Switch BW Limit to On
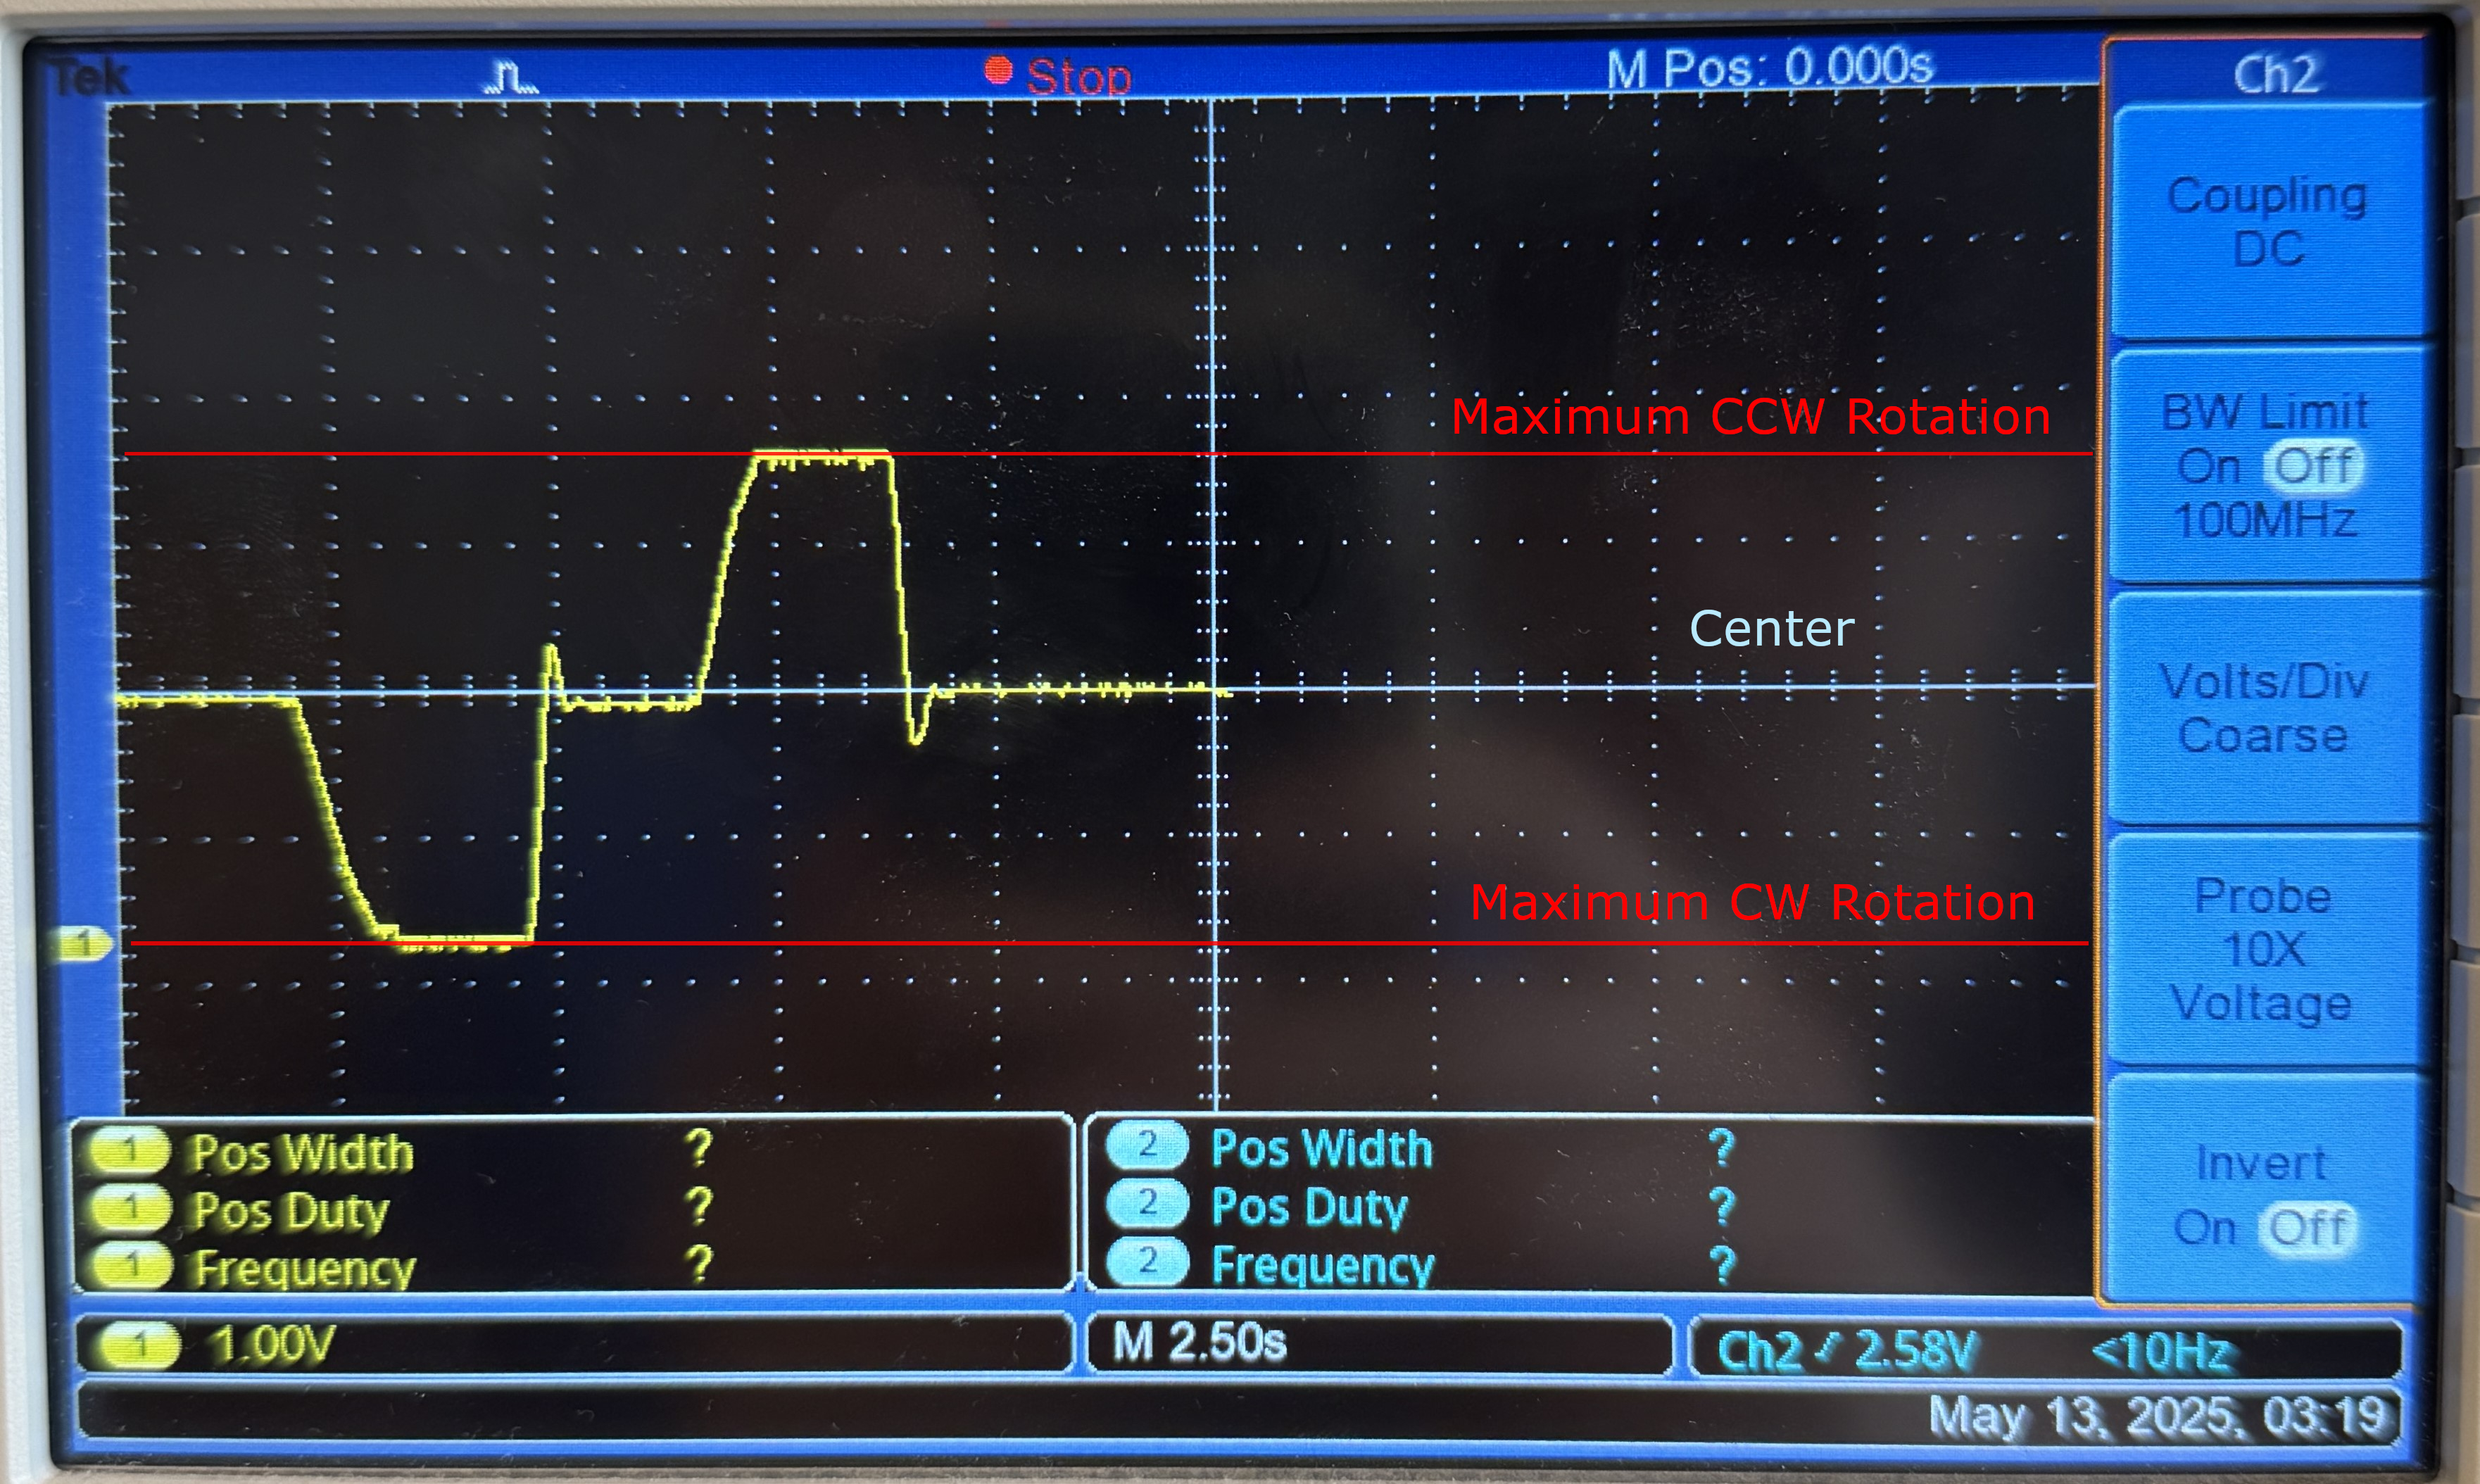 click(x=2209, y=466)
